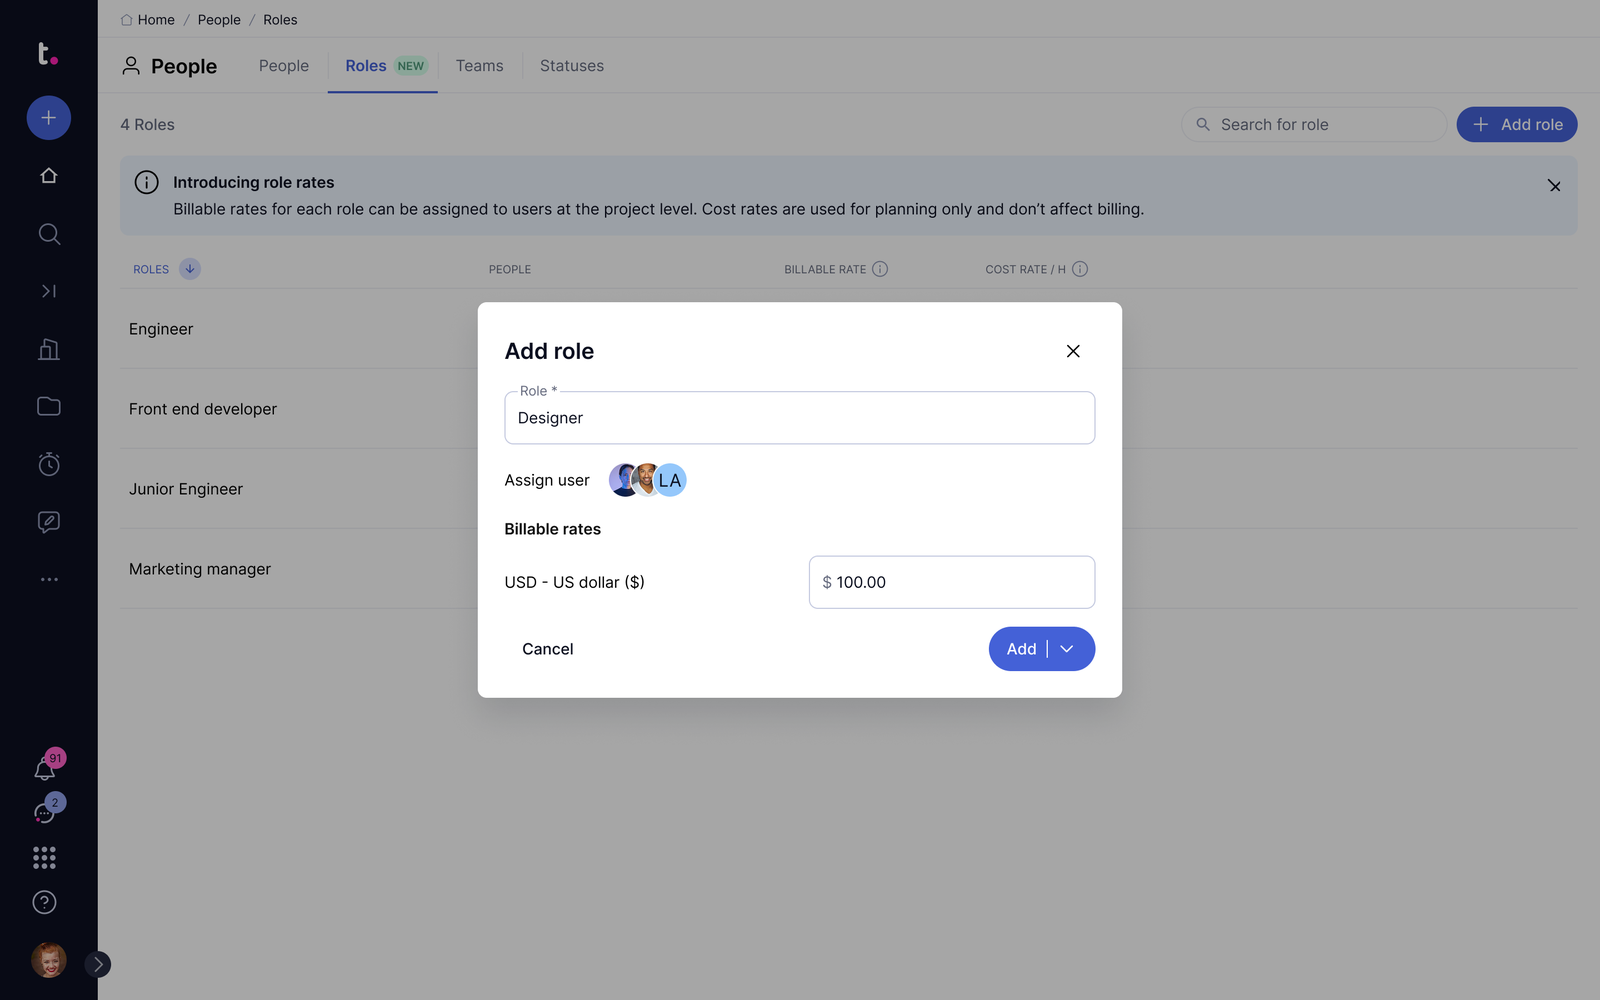Screen dimensions: 1600x1000
Task: Click the home icon in sidebar
Action: (x=48, y=176)
